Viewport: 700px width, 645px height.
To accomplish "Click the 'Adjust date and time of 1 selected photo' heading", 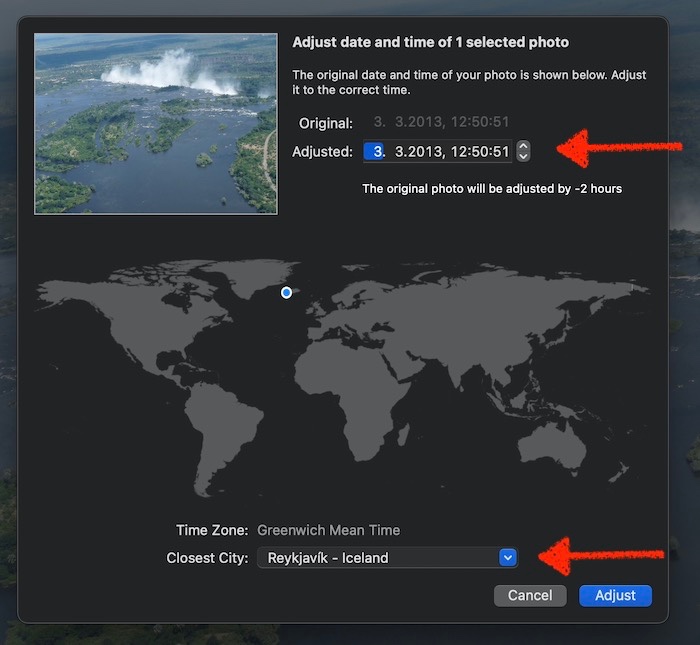I will [430, 42].
